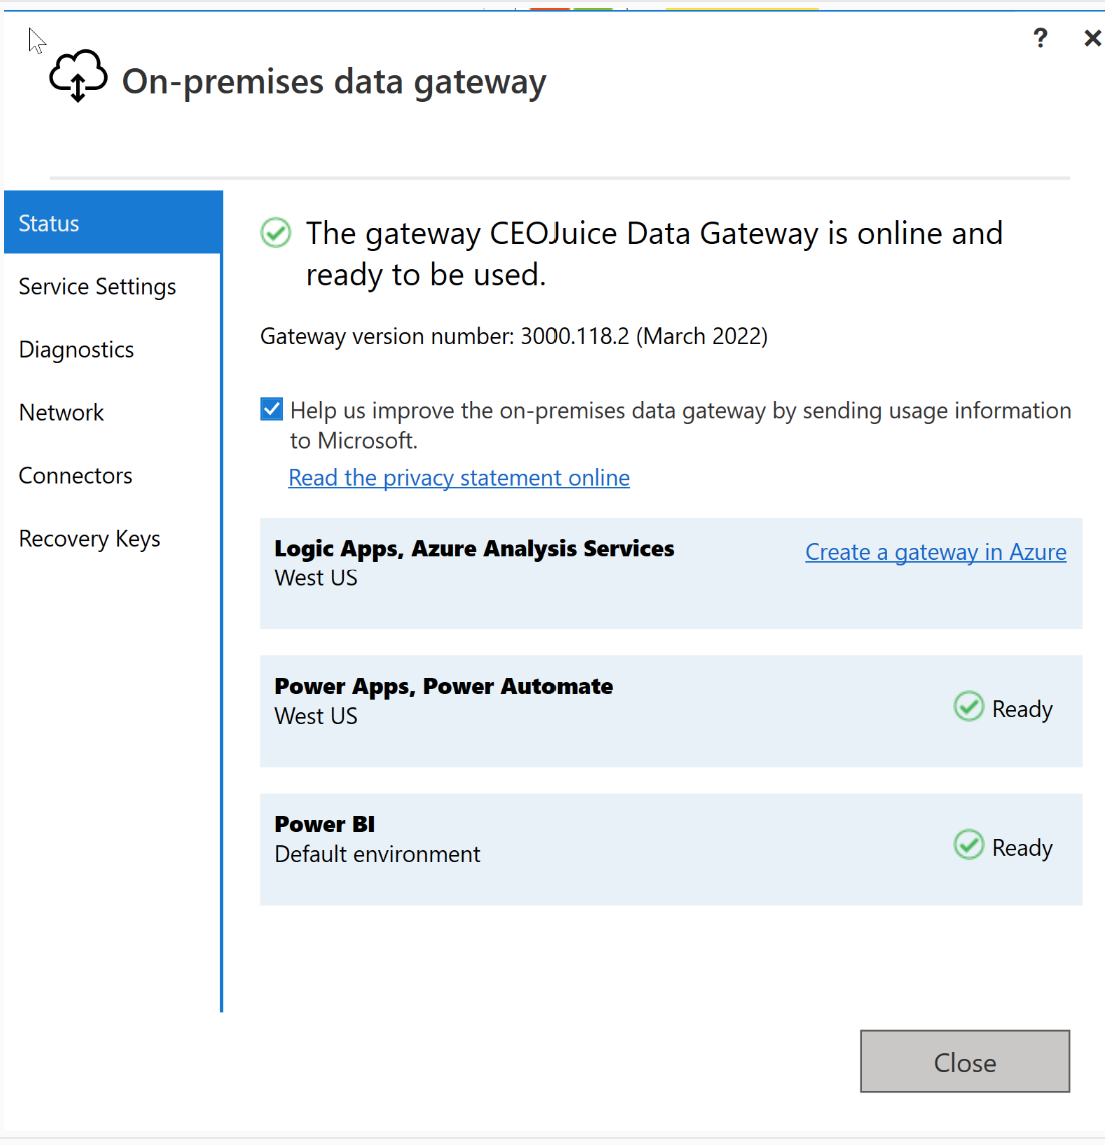Click West US under Logic Apps
The width and height of the screenshot is (1105, 1145).
[316, 578]
